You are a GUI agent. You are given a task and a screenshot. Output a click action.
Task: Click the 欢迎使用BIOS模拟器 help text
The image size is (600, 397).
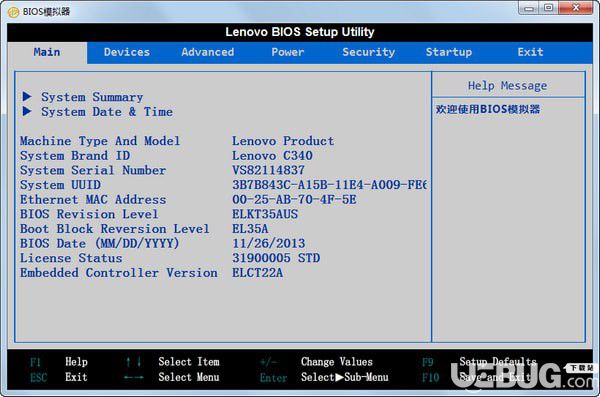[488, 109]
